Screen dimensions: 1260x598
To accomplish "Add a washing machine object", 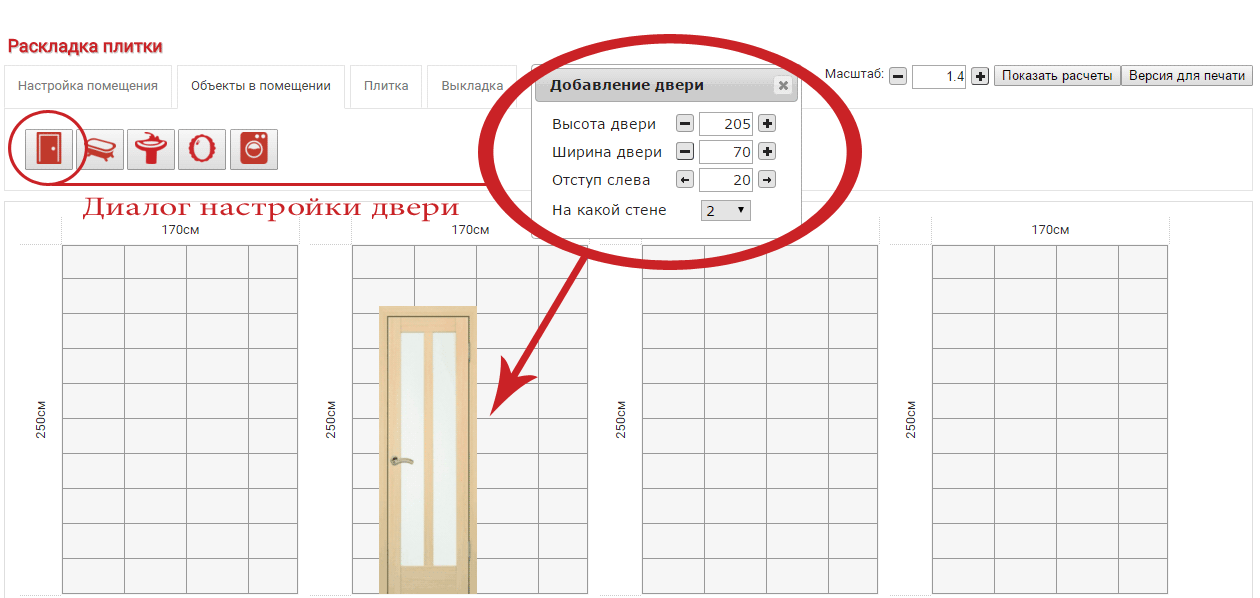I will (253, 149).
